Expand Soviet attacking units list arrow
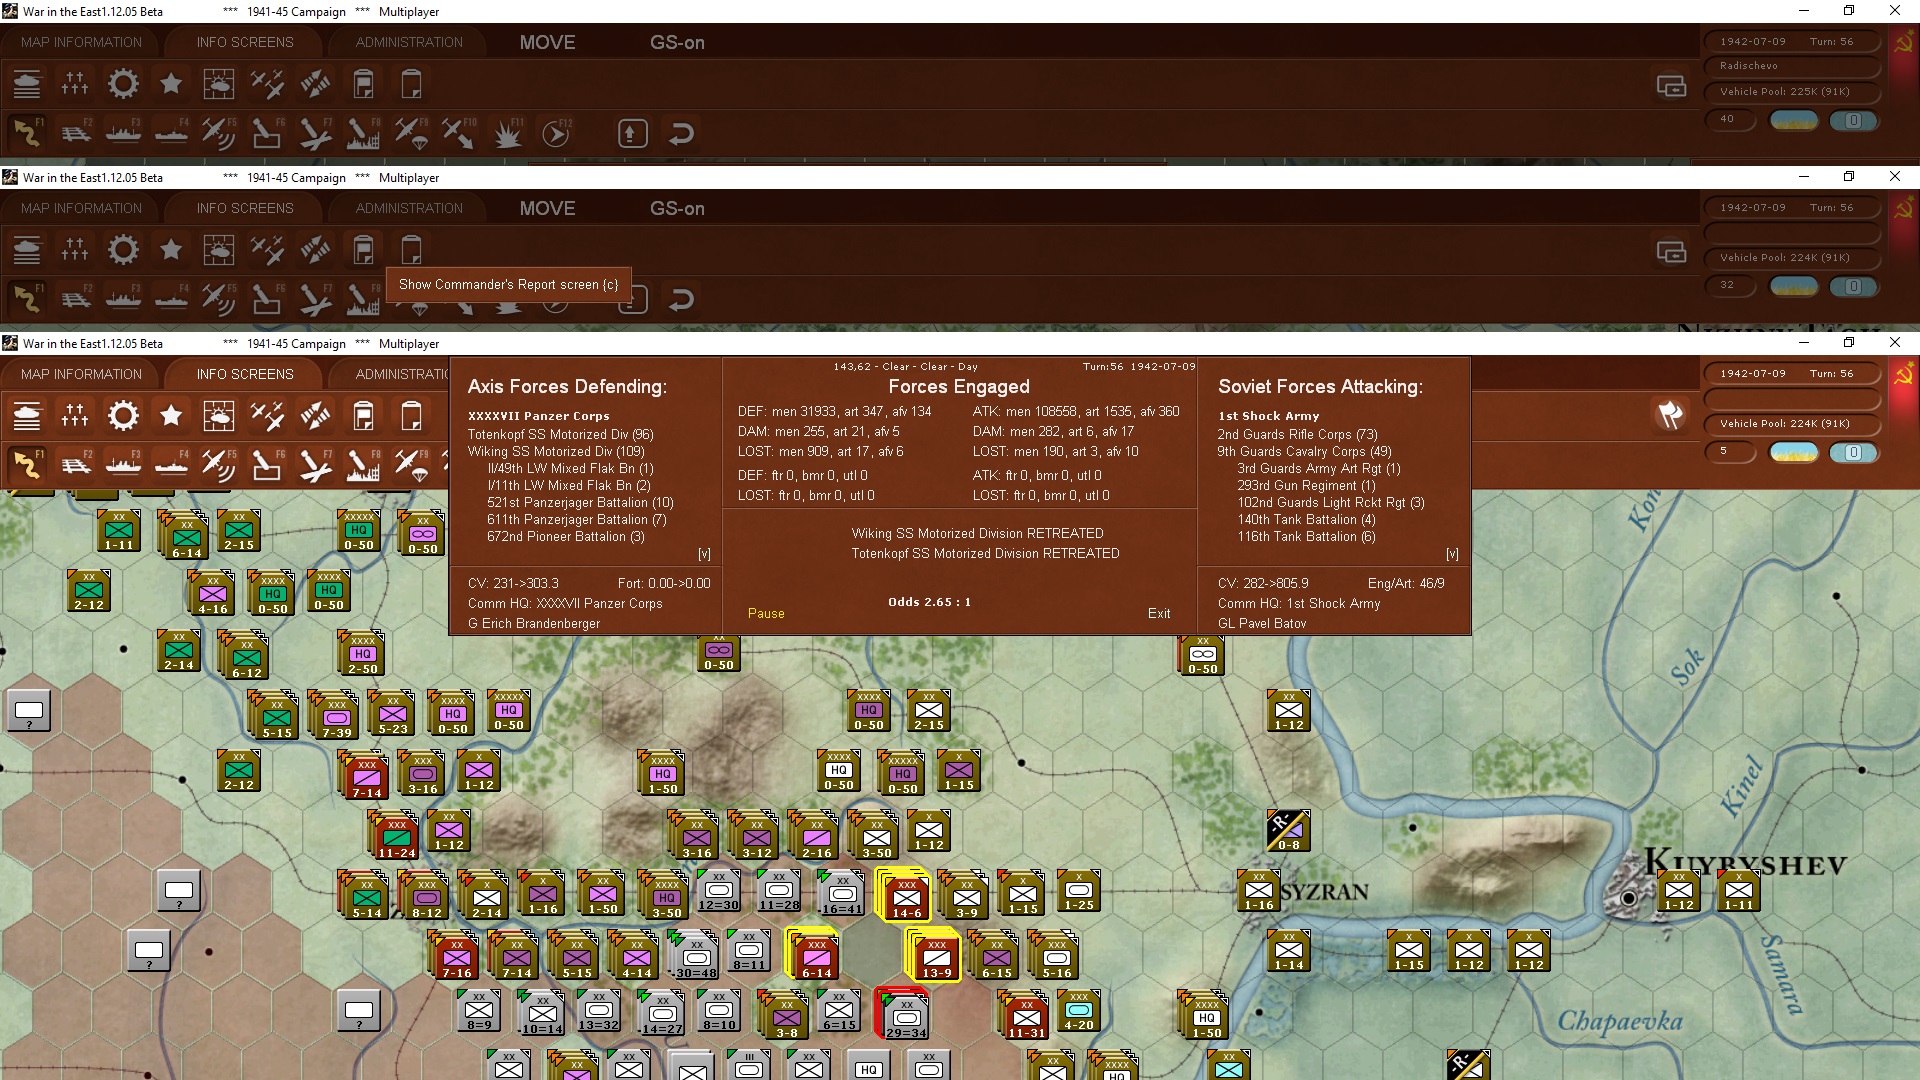 [1452, 554]
